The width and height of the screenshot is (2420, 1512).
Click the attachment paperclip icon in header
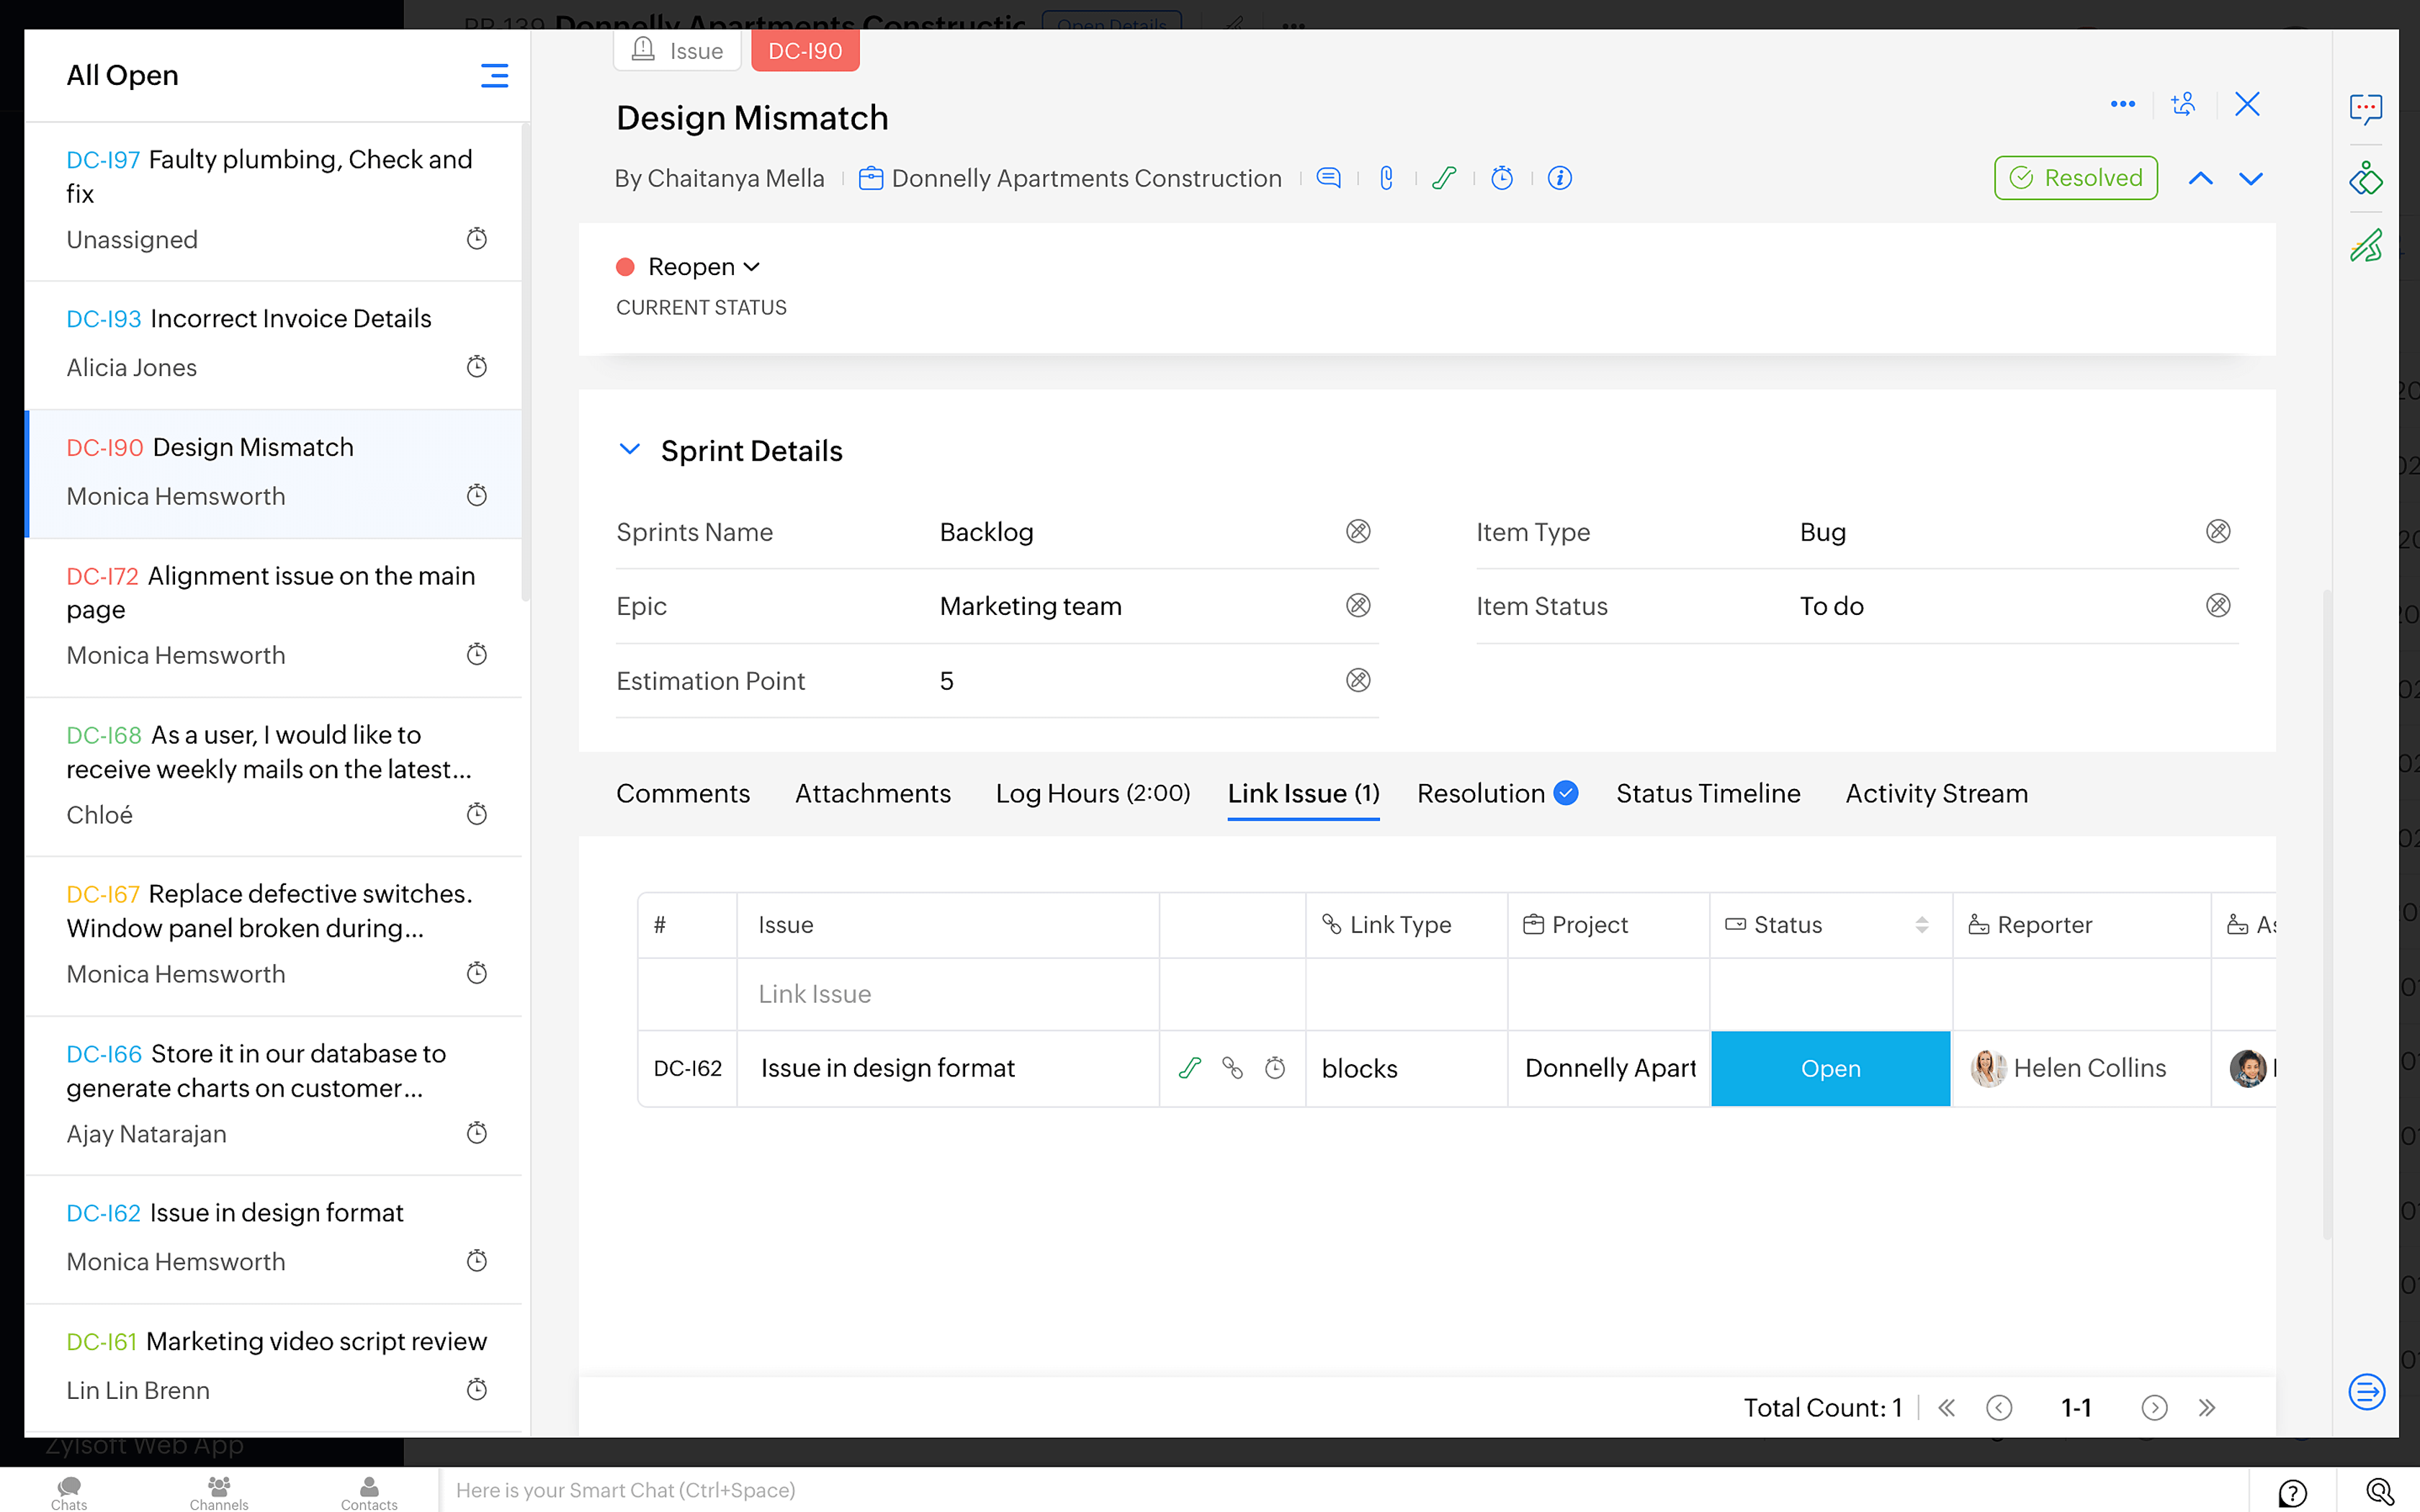pyautogui.click(x=1386, y=178)
